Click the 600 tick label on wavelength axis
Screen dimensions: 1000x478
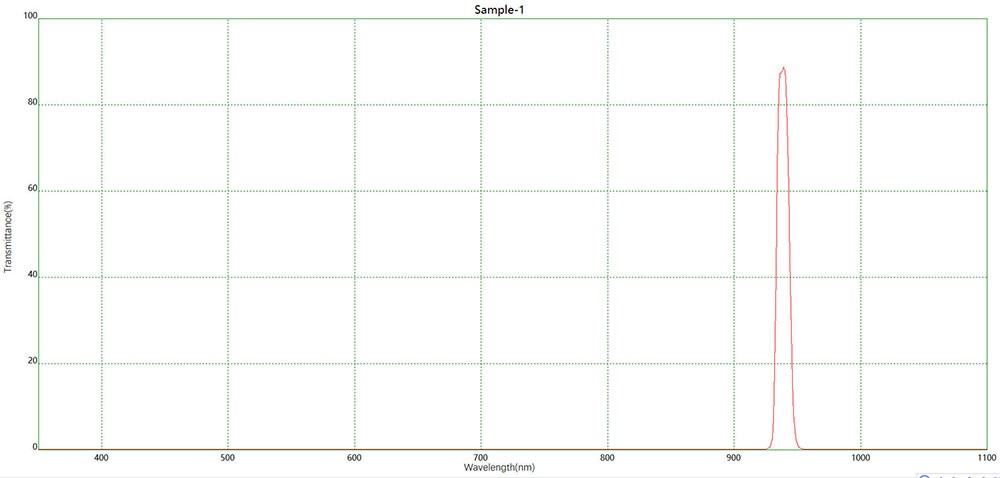point(354,457)
